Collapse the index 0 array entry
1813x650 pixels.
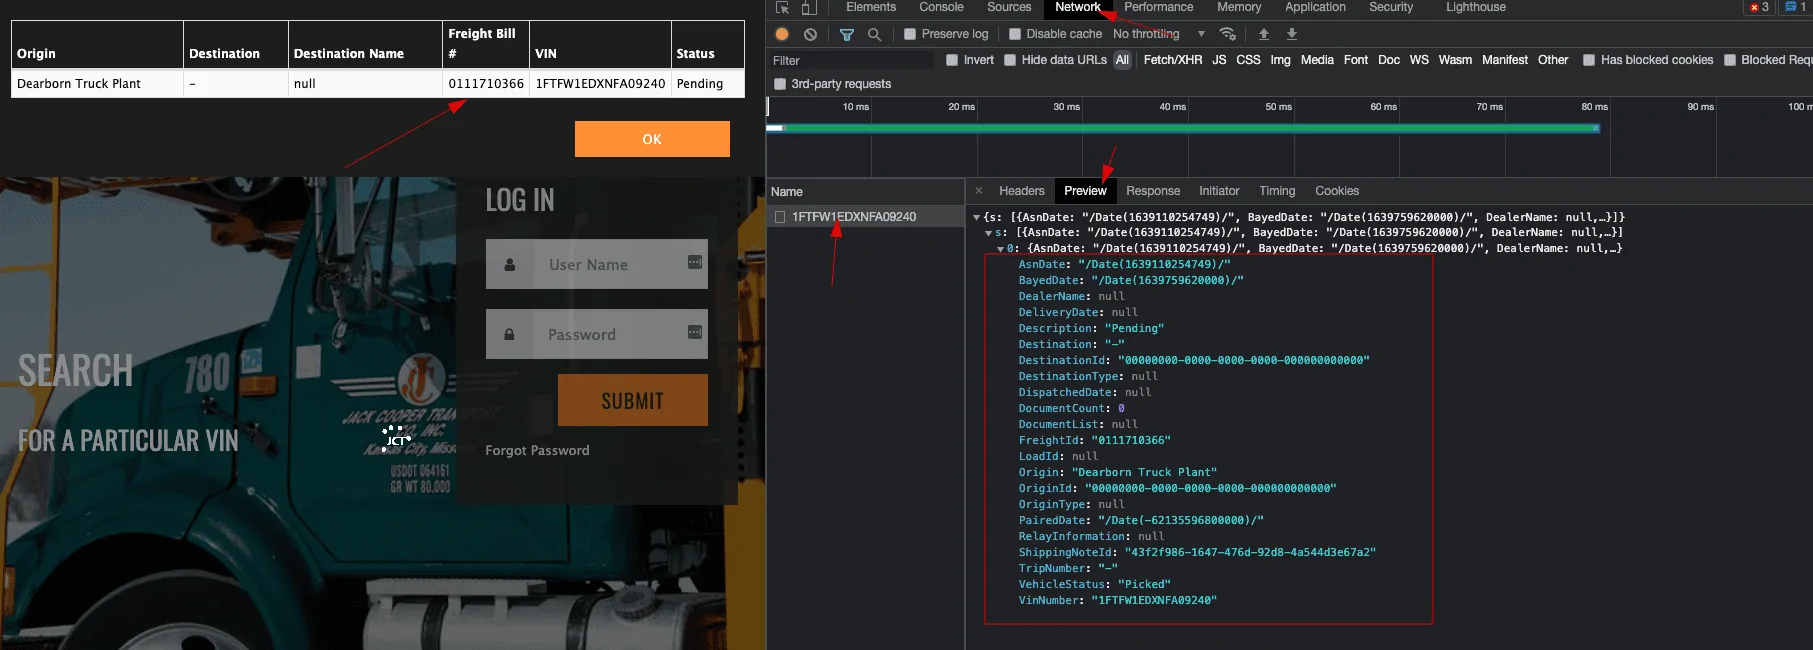1000,249
